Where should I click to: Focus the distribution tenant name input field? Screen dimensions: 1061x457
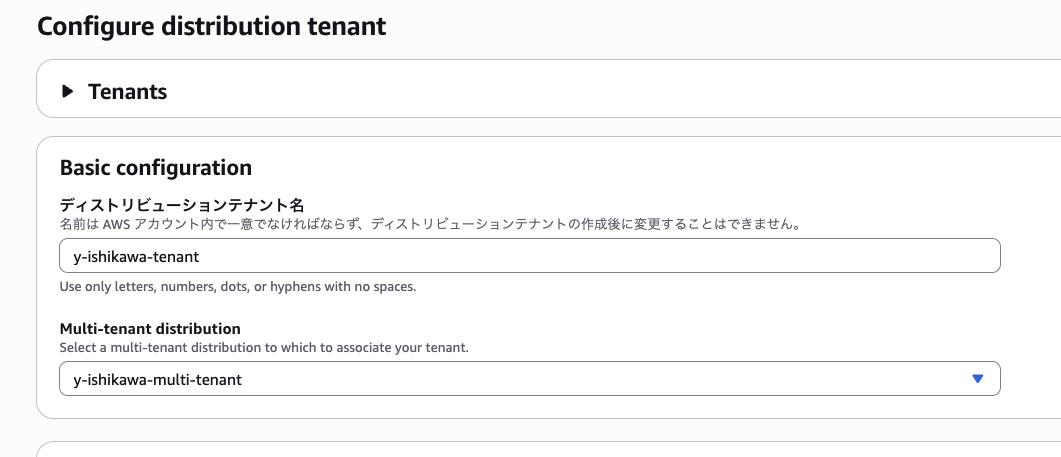[x=530, y=256]
